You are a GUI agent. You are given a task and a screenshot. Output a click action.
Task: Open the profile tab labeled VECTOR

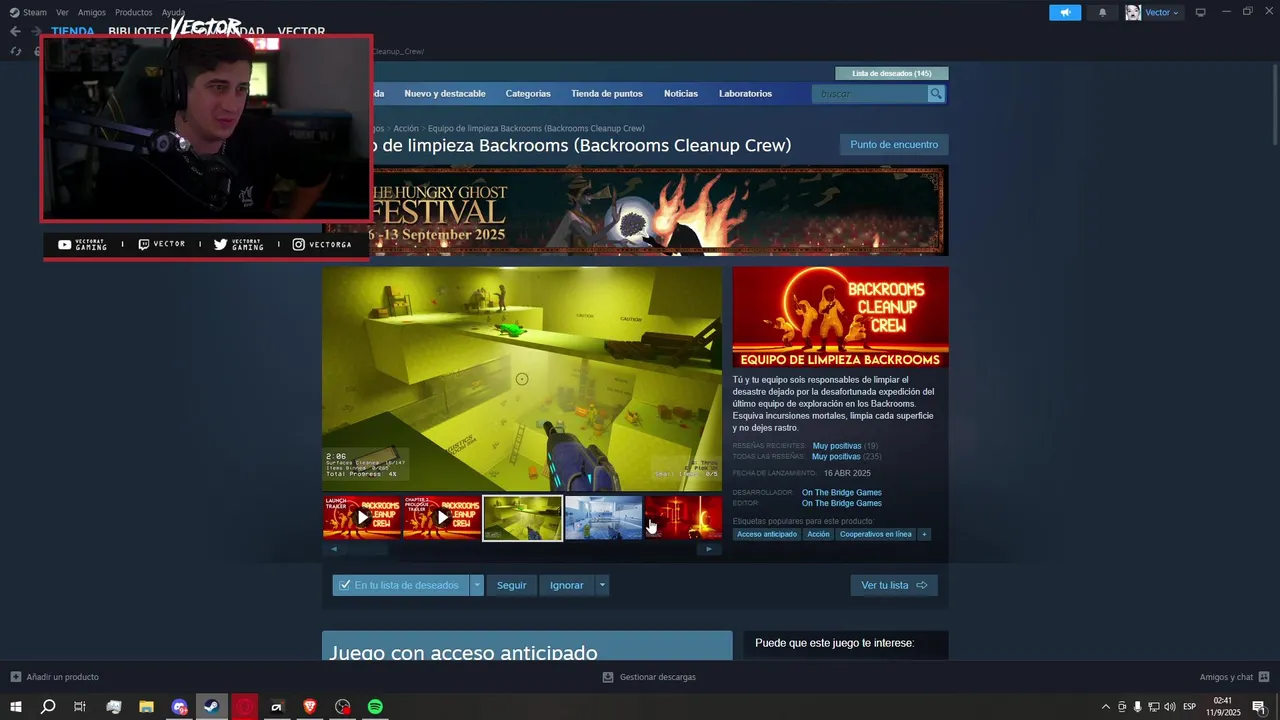(301, 31)
